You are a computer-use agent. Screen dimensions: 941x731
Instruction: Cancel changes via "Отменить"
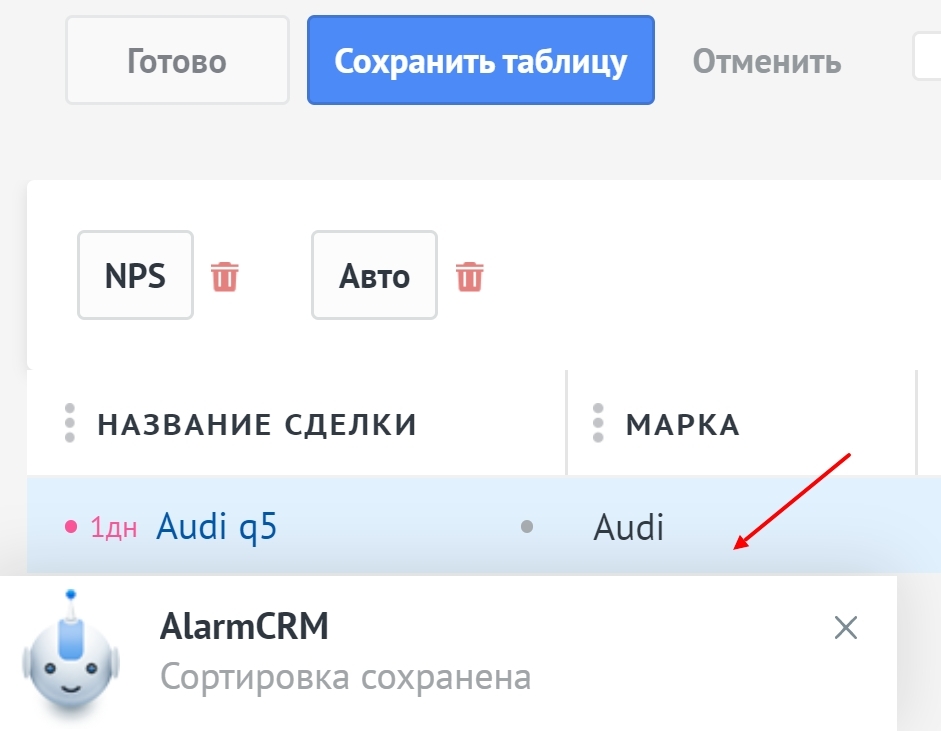click(767, 62)
